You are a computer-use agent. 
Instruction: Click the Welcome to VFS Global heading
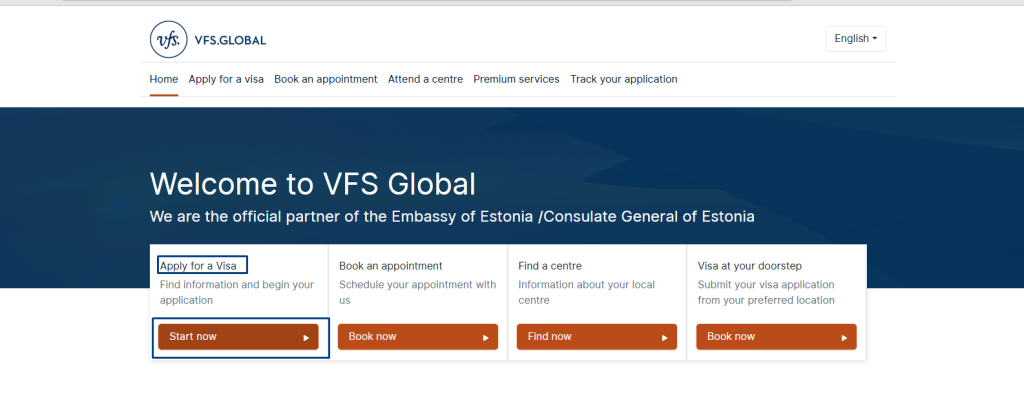tap(313, 184)
